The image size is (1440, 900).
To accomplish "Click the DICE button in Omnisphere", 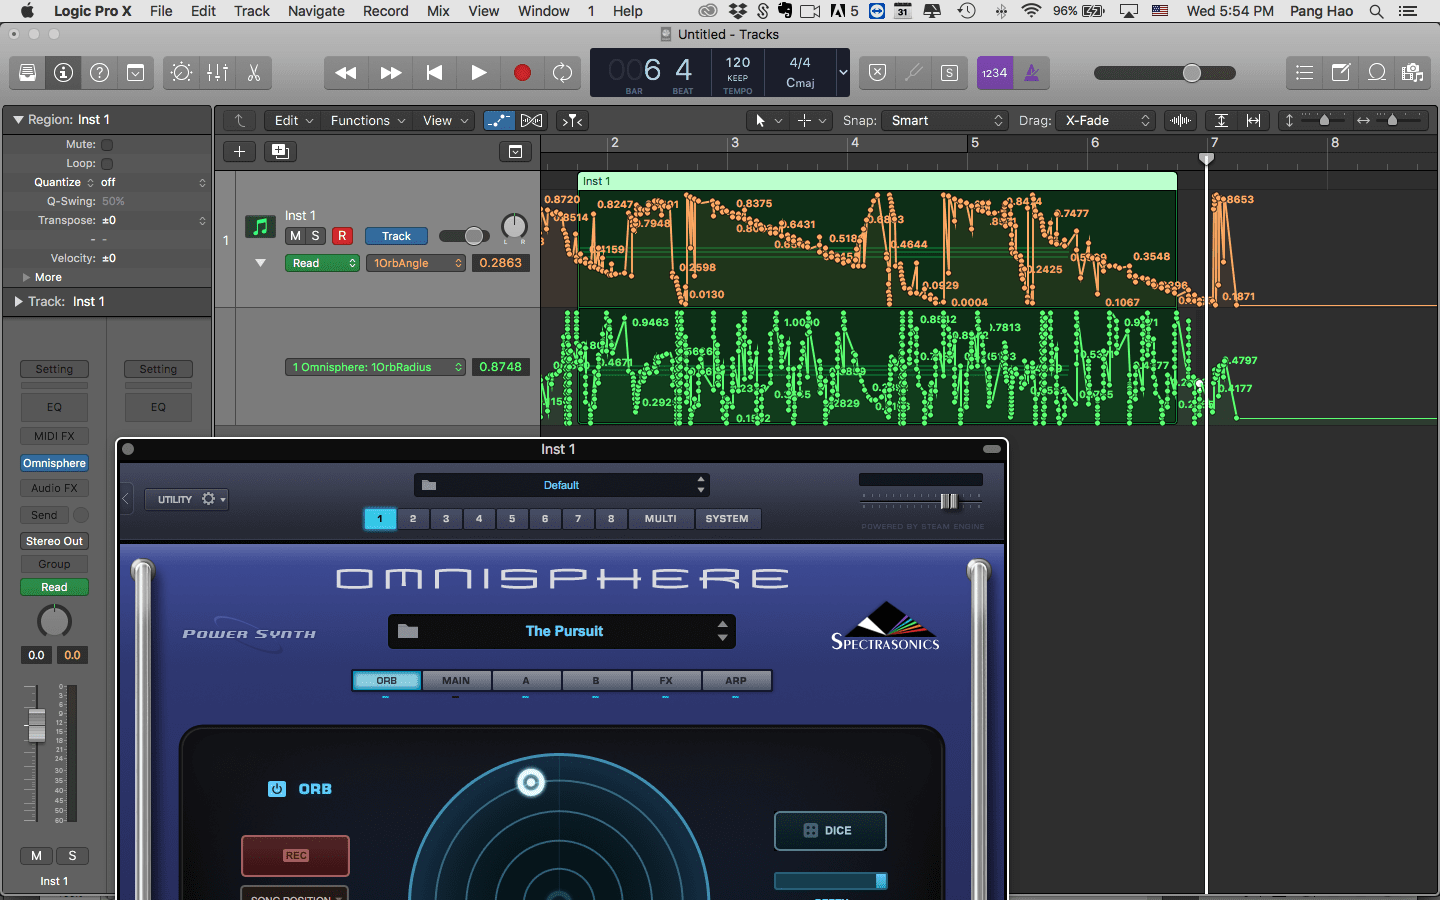I will click(830, 831).
